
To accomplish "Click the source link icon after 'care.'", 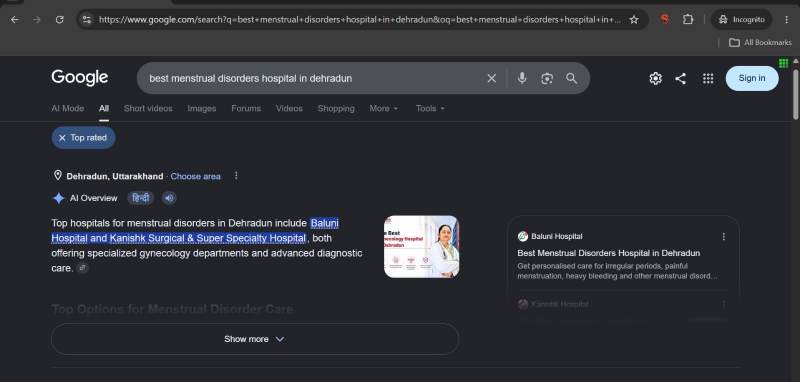I will (x=82, y=268).
